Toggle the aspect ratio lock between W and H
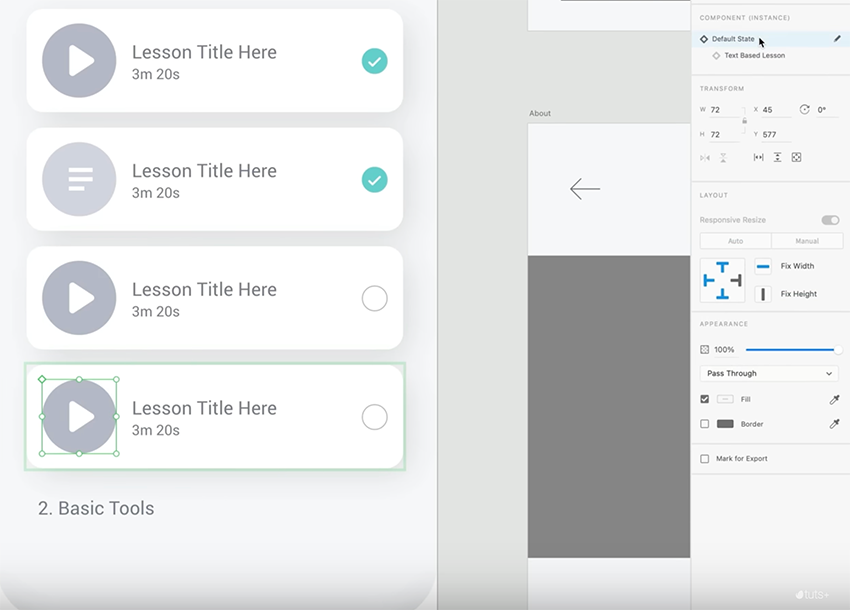 coord(744,121)
